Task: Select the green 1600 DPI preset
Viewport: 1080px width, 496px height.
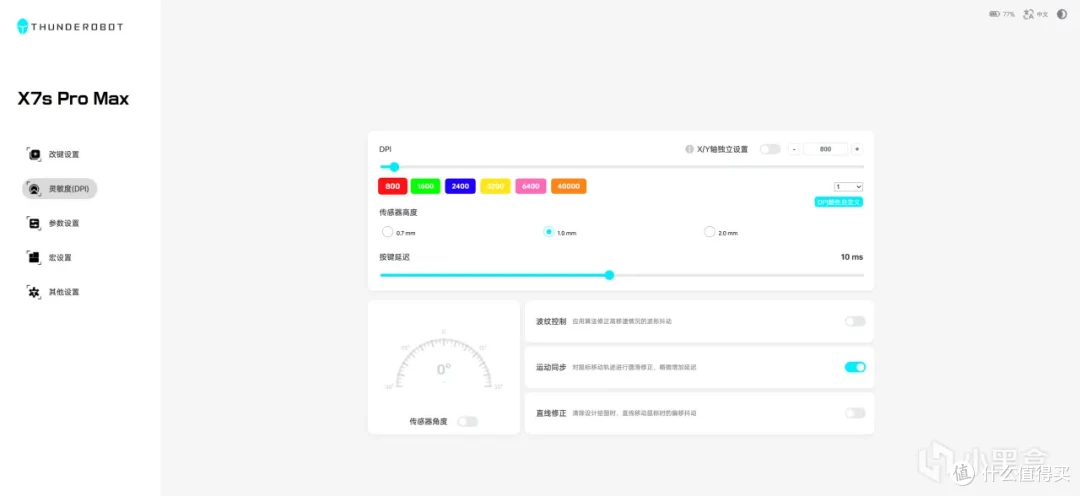Action: 425,186
